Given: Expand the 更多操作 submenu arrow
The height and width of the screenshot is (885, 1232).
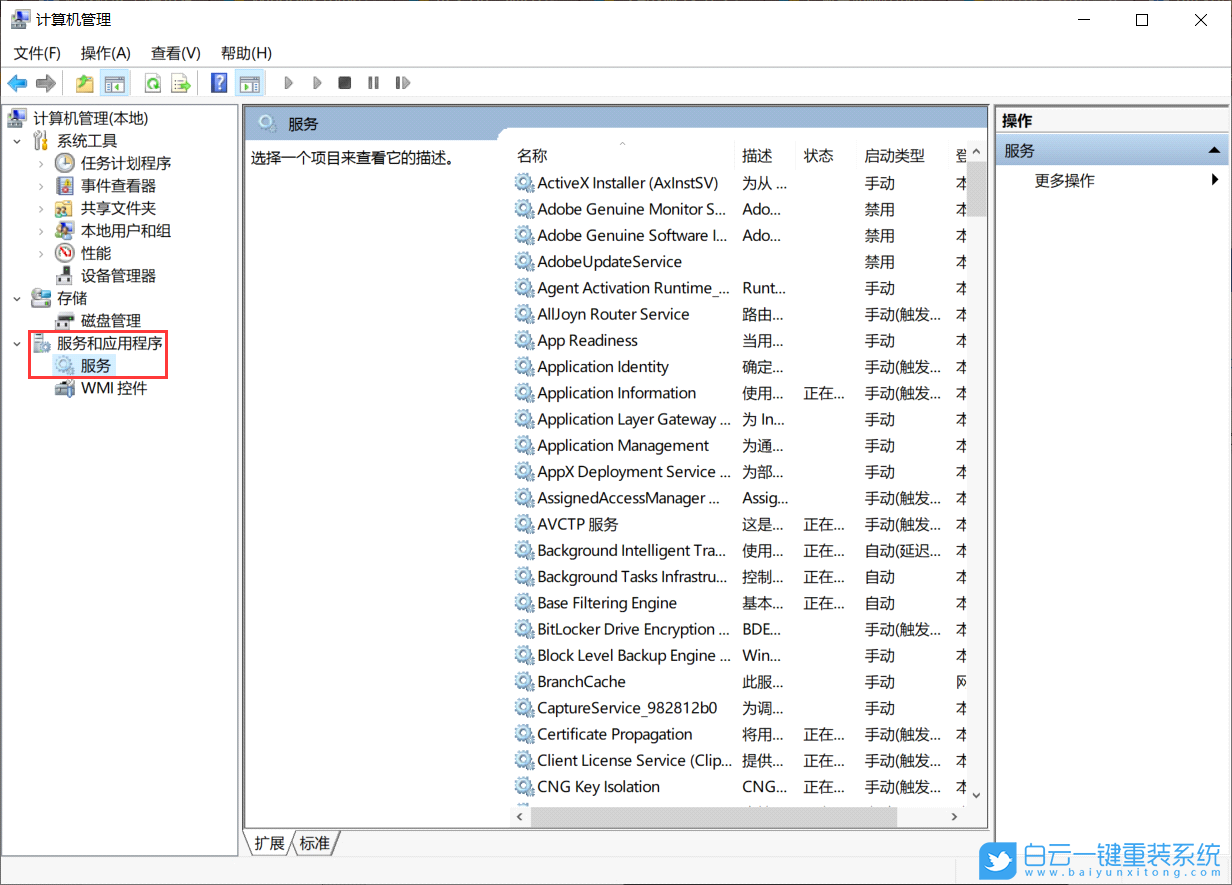Looking at the screenshot, I should click(1216, 179).
